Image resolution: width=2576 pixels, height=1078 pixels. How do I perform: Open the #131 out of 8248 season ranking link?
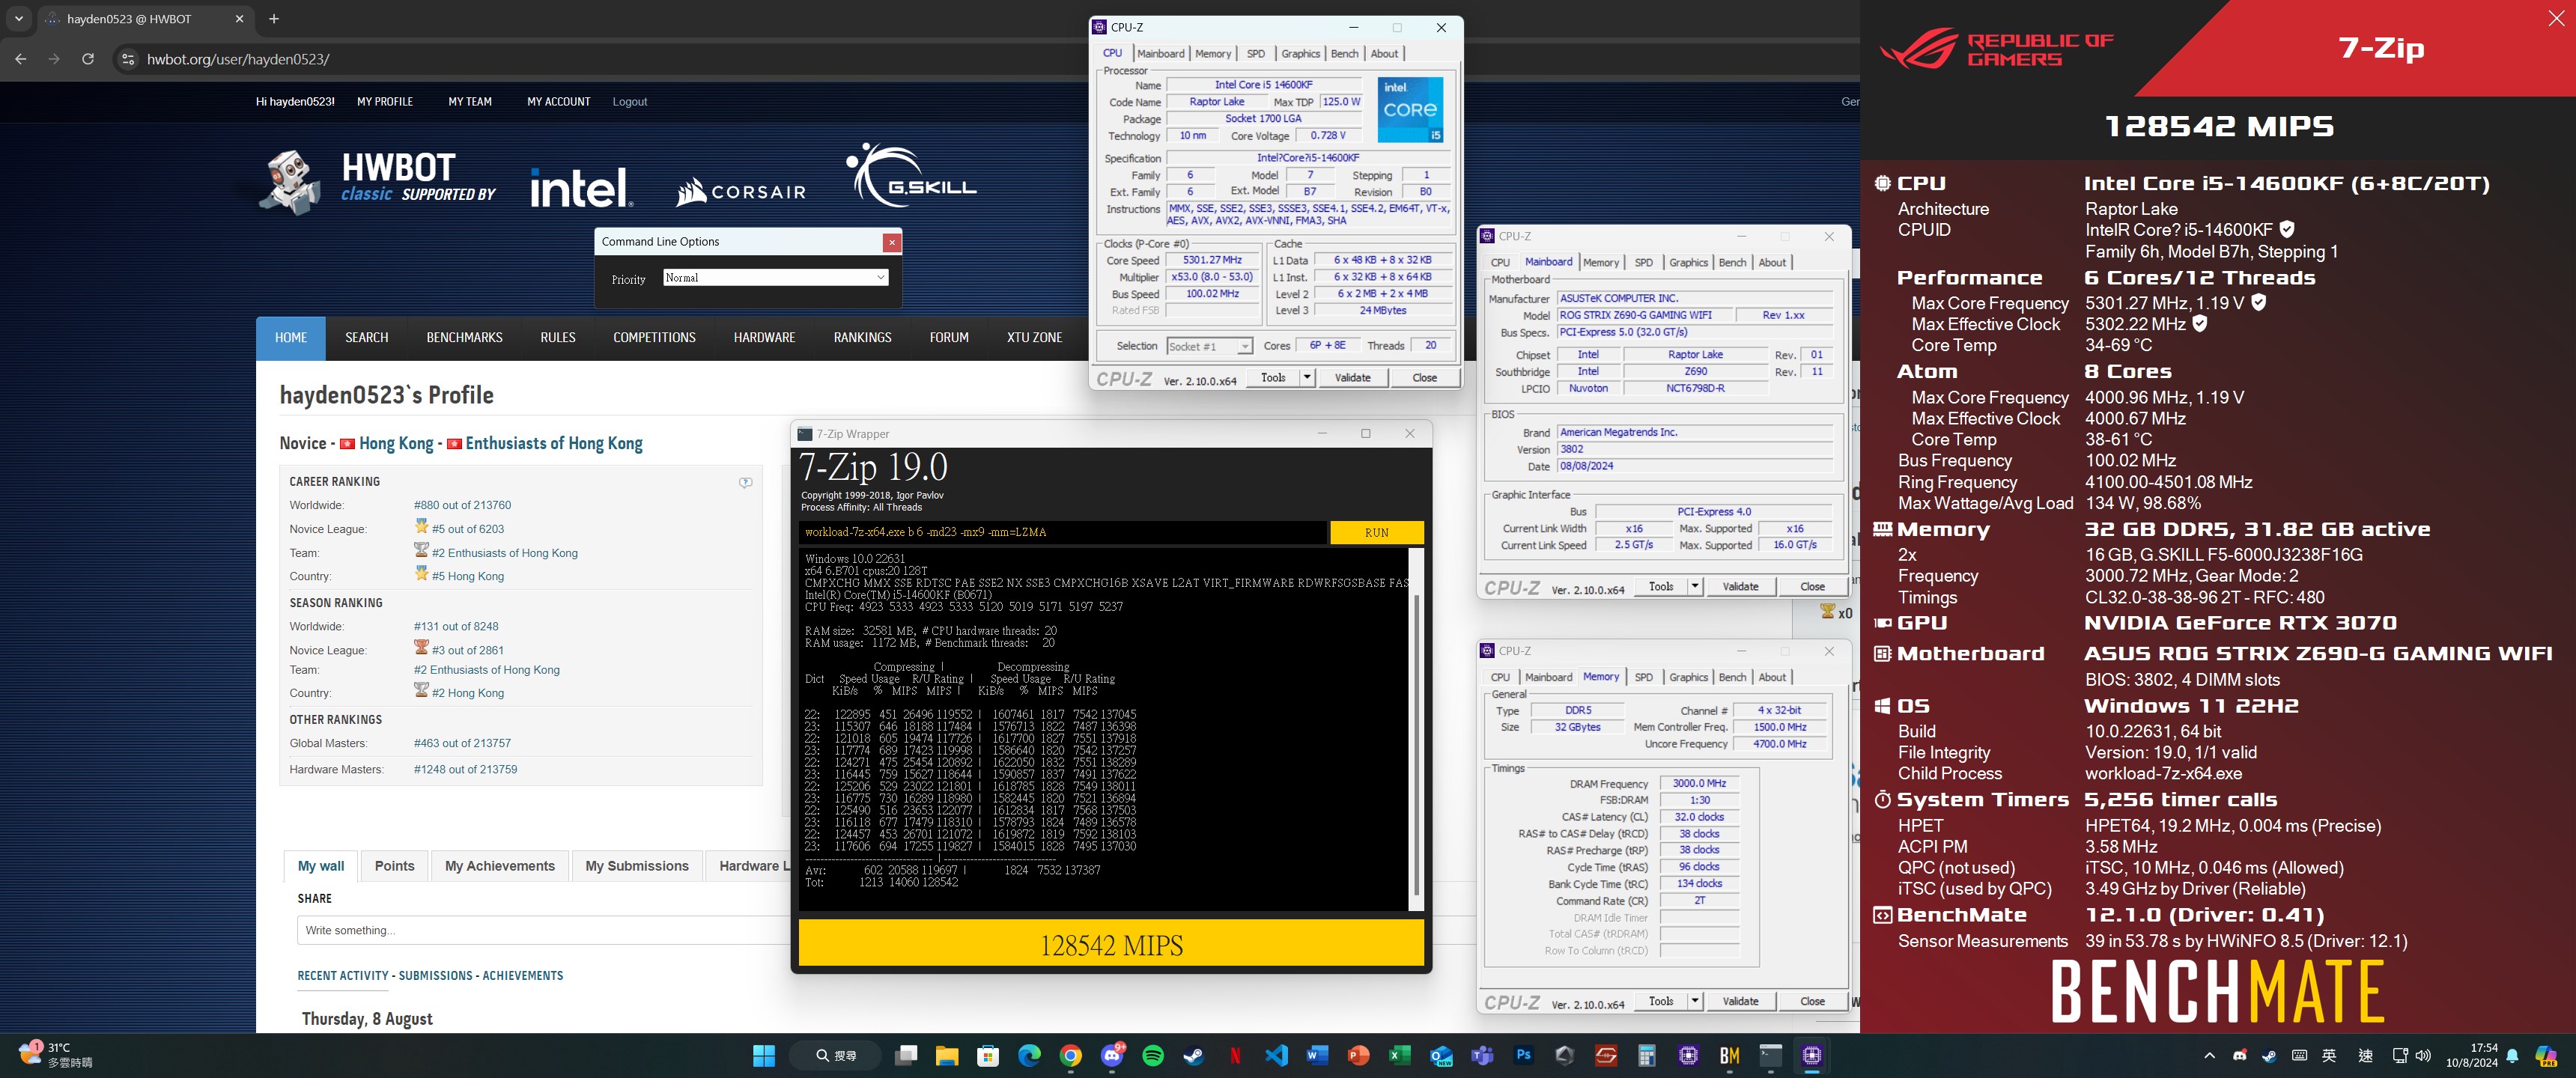click(456, 626)
